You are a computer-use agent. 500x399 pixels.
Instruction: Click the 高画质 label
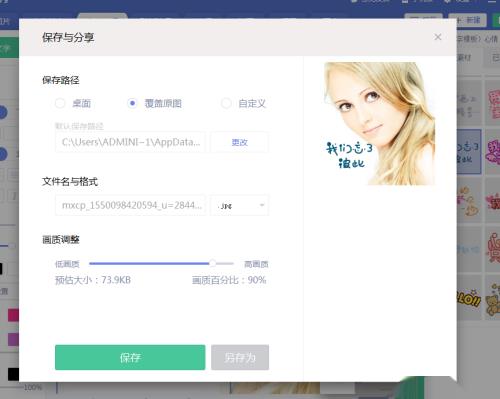256,264
